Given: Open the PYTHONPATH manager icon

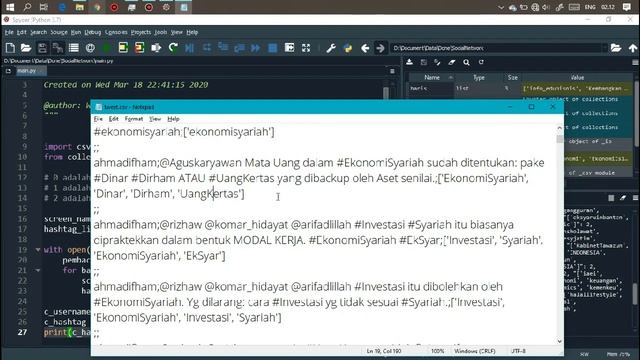Looking at the screenshot, I should point(348,48).
